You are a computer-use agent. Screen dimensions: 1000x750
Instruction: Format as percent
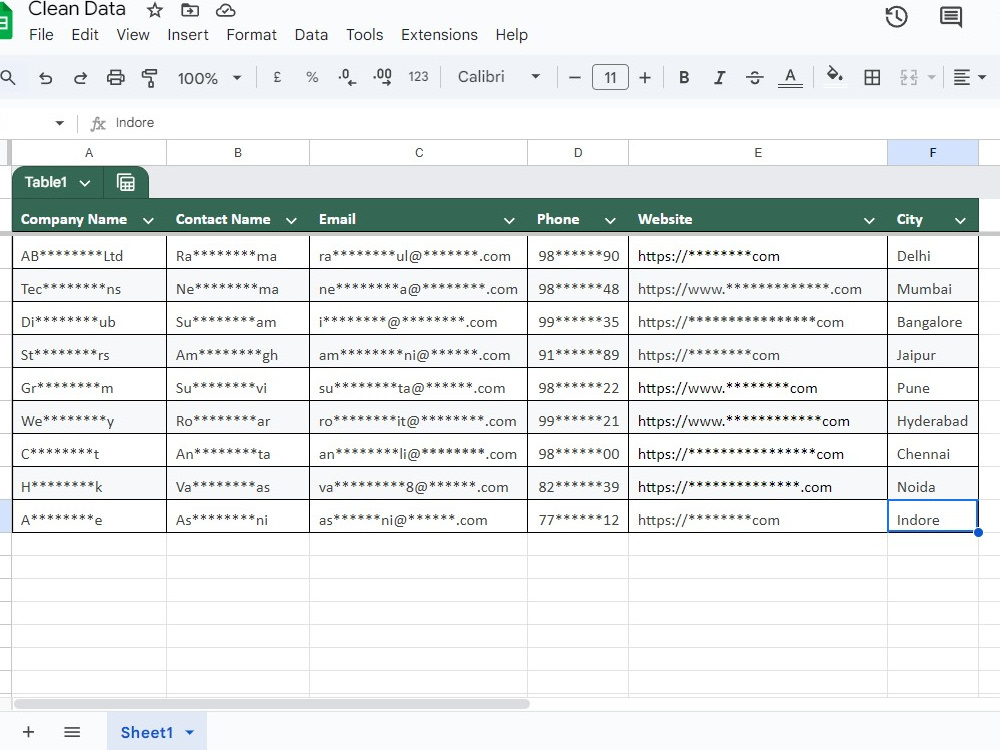point(312,77)
